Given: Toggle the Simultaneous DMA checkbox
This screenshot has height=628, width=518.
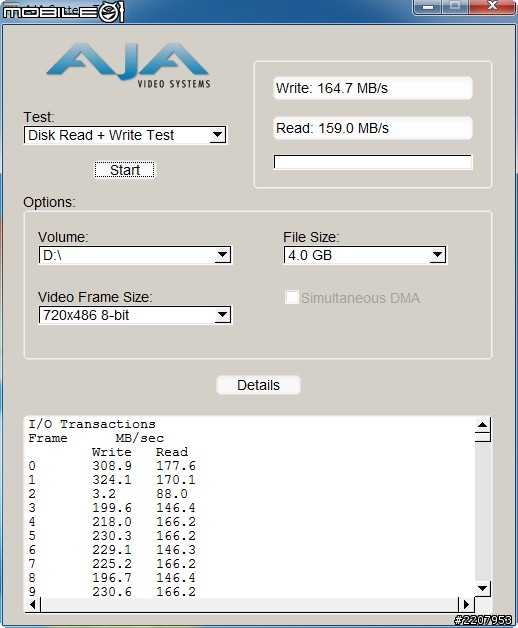Looking at the screenshot, I should point(292,298).
